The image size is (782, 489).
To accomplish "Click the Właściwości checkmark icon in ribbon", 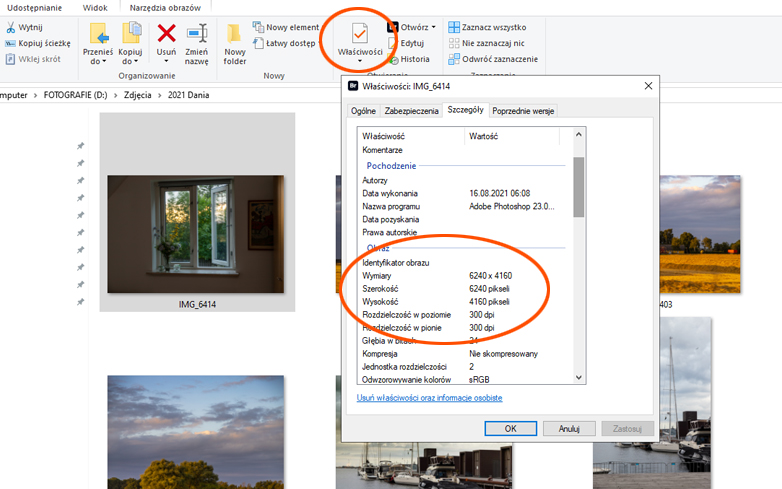I will coord(359,32).
